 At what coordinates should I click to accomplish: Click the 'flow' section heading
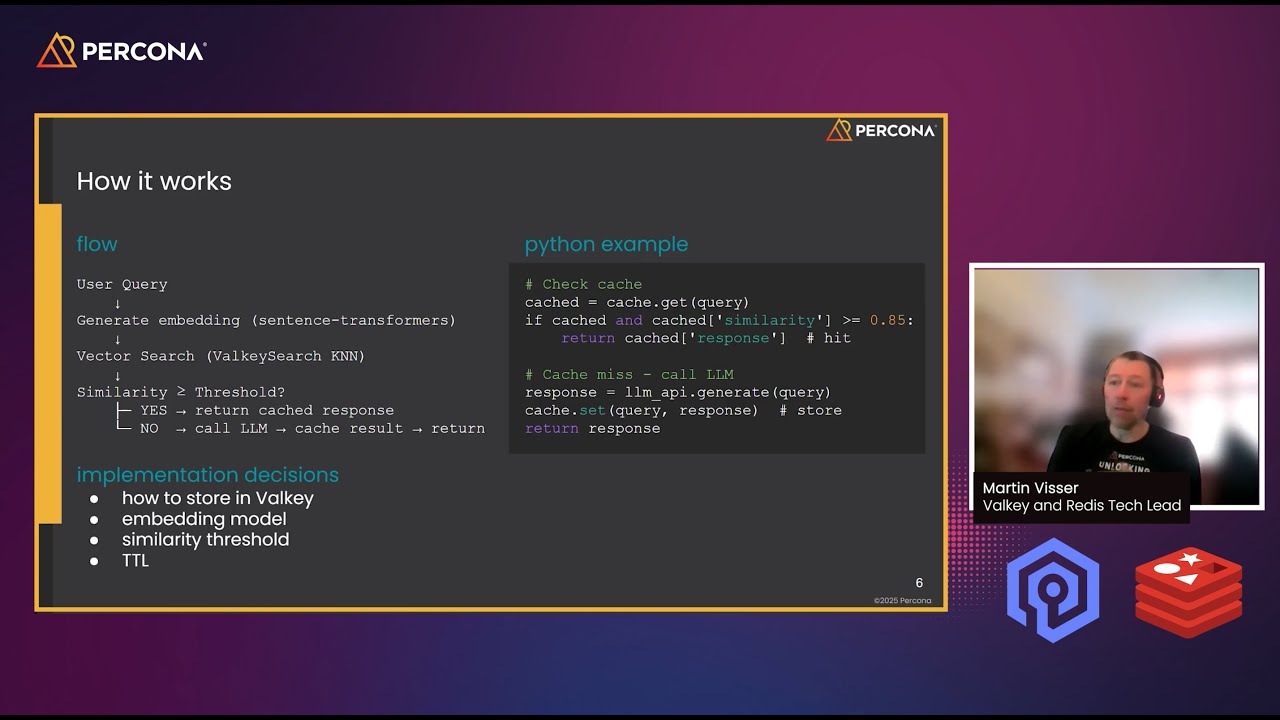pyautogui.click(x=97, y=244)
